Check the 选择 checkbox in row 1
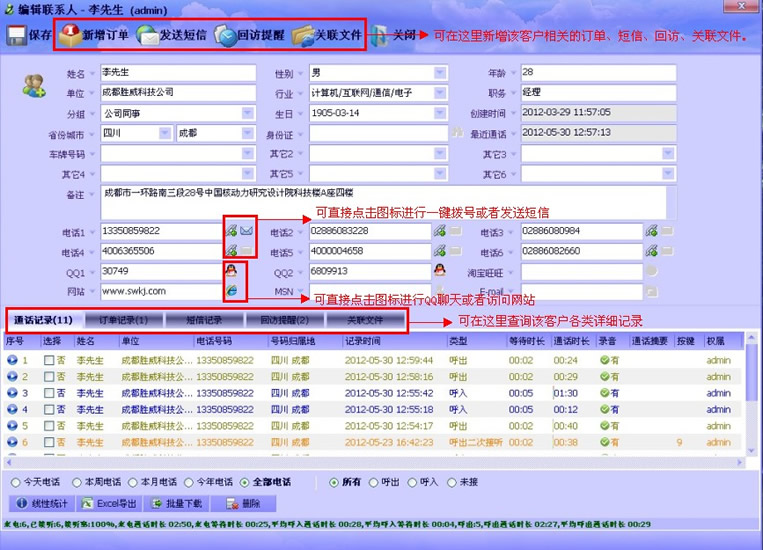The width and height of the screenshot is (763, 550). (49, 360)
